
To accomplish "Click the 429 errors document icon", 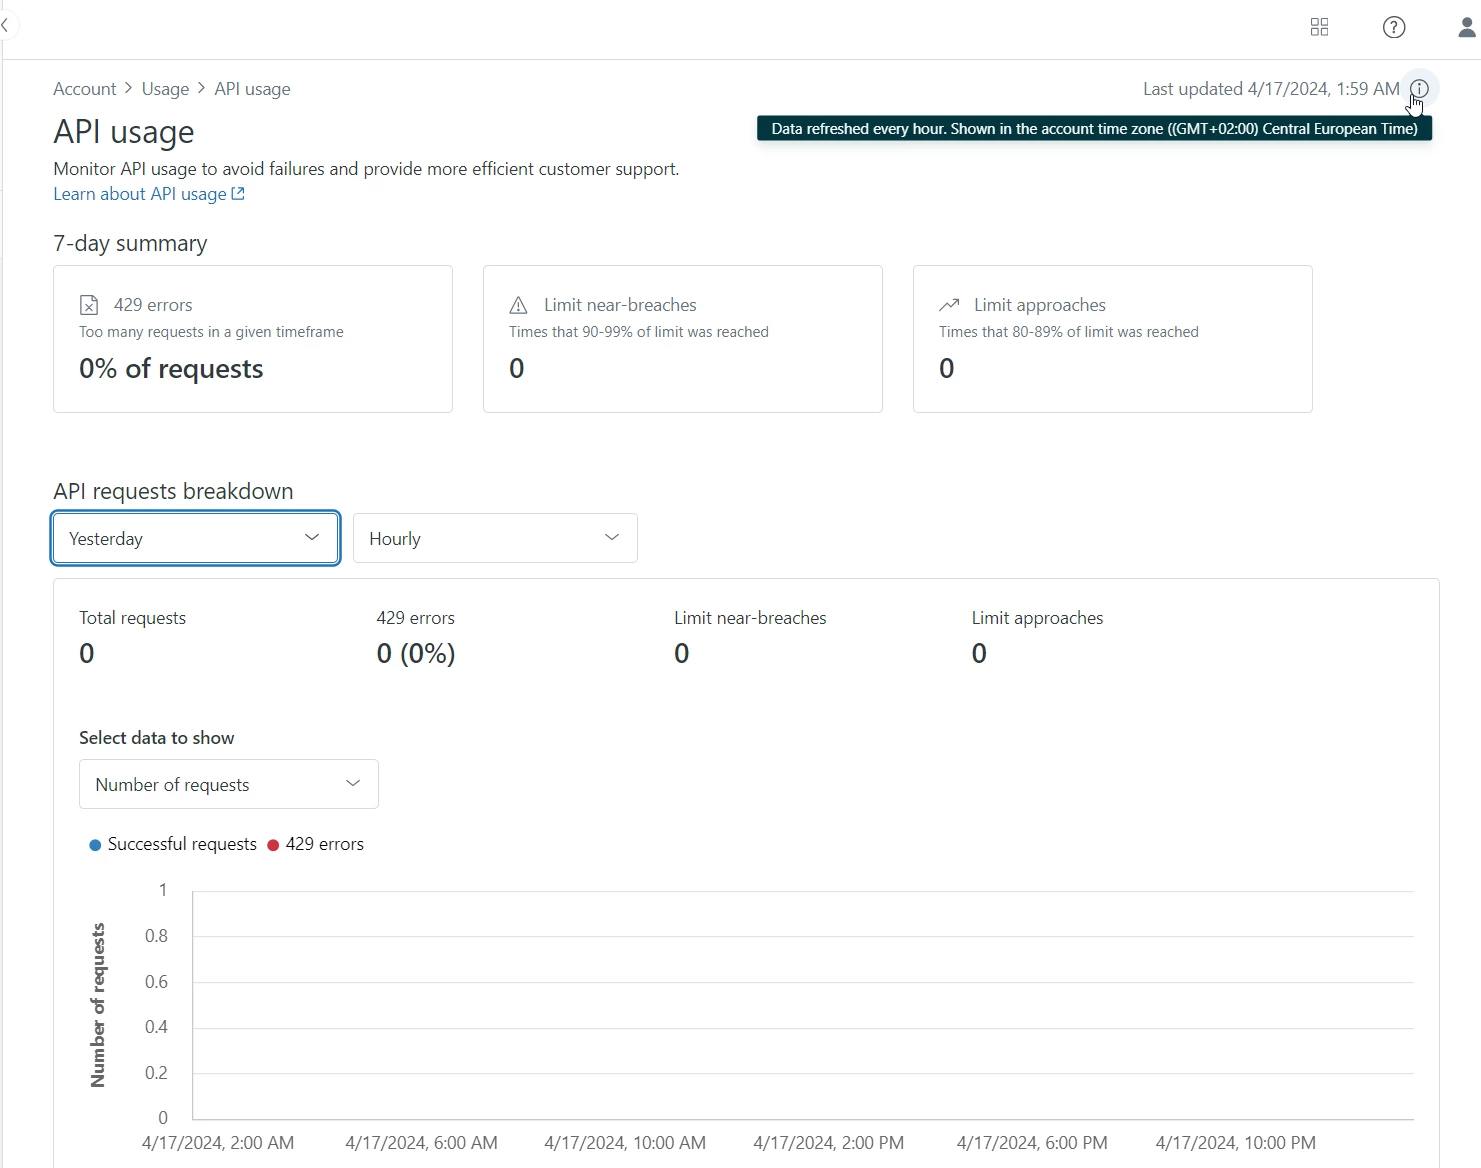I will [x=89, y=305].
